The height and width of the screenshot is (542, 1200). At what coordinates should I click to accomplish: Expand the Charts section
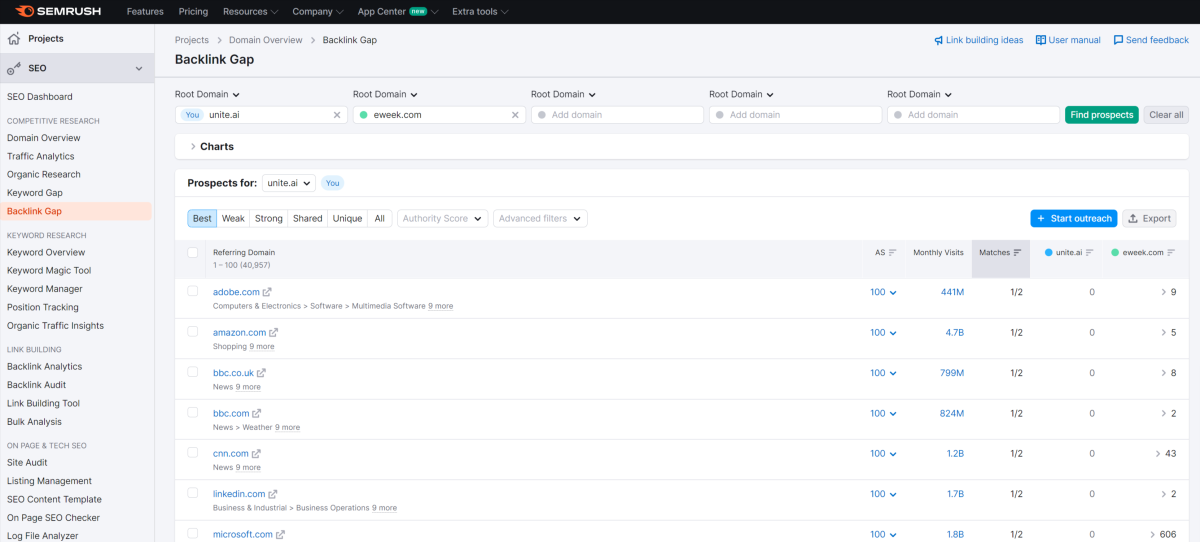(x=212, y=146)
